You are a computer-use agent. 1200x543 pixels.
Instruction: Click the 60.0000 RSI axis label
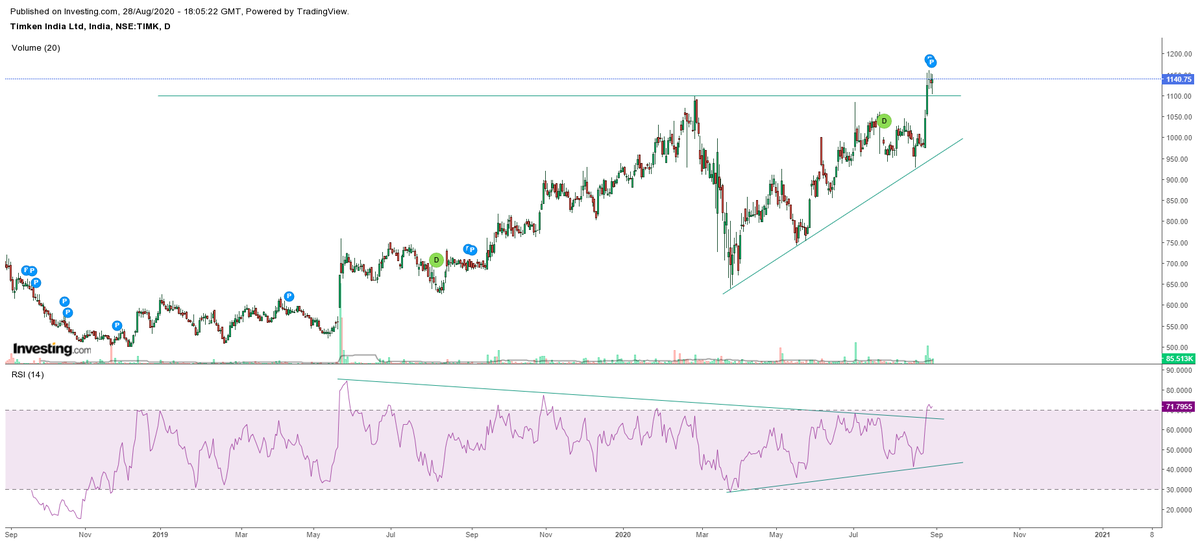click(x=1179, y=430)
